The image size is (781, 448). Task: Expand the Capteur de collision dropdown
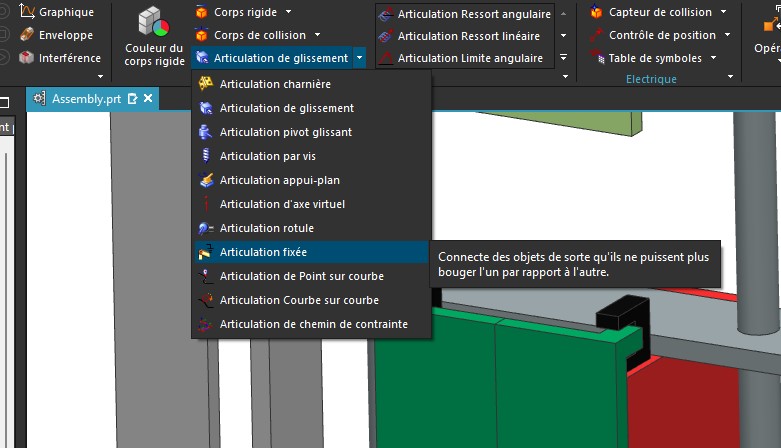click(723, 12)
